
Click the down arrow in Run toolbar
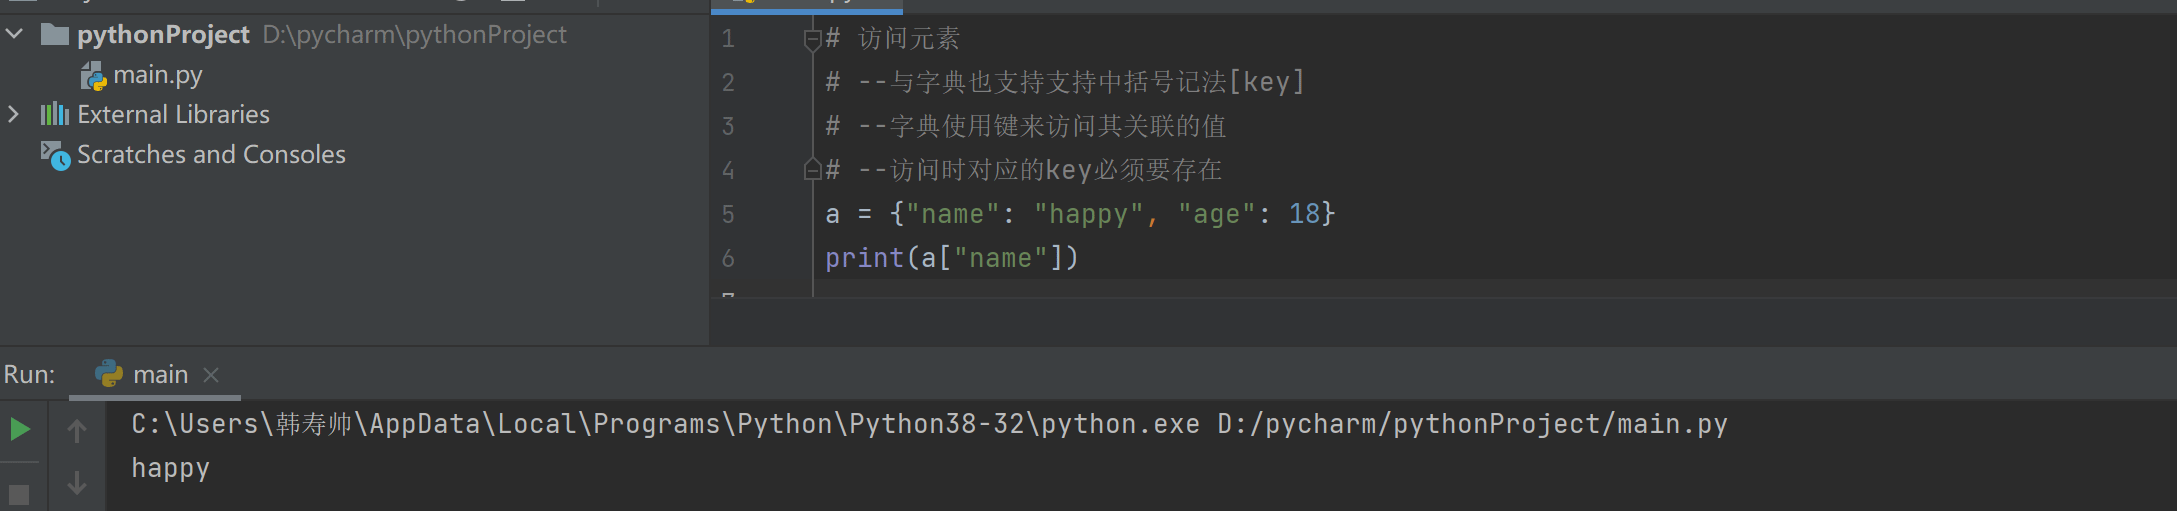(x=77, y=483)
